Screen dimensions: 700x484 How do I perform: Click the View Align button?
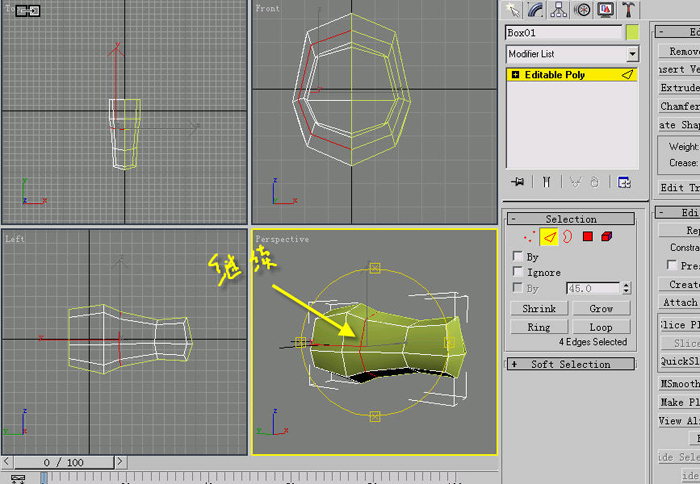pos(679,421)
